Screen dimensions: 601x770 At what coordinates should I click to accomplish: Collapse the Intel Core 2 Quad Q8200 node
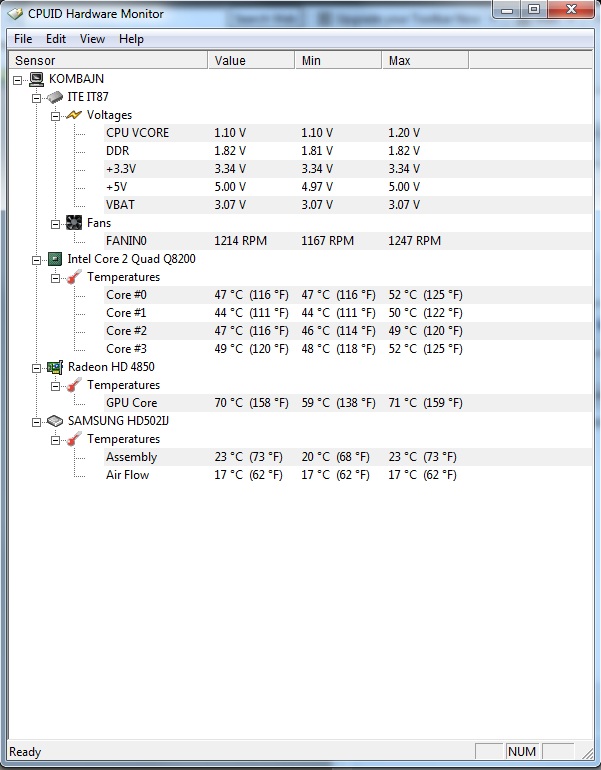click(x=36, y=260)
